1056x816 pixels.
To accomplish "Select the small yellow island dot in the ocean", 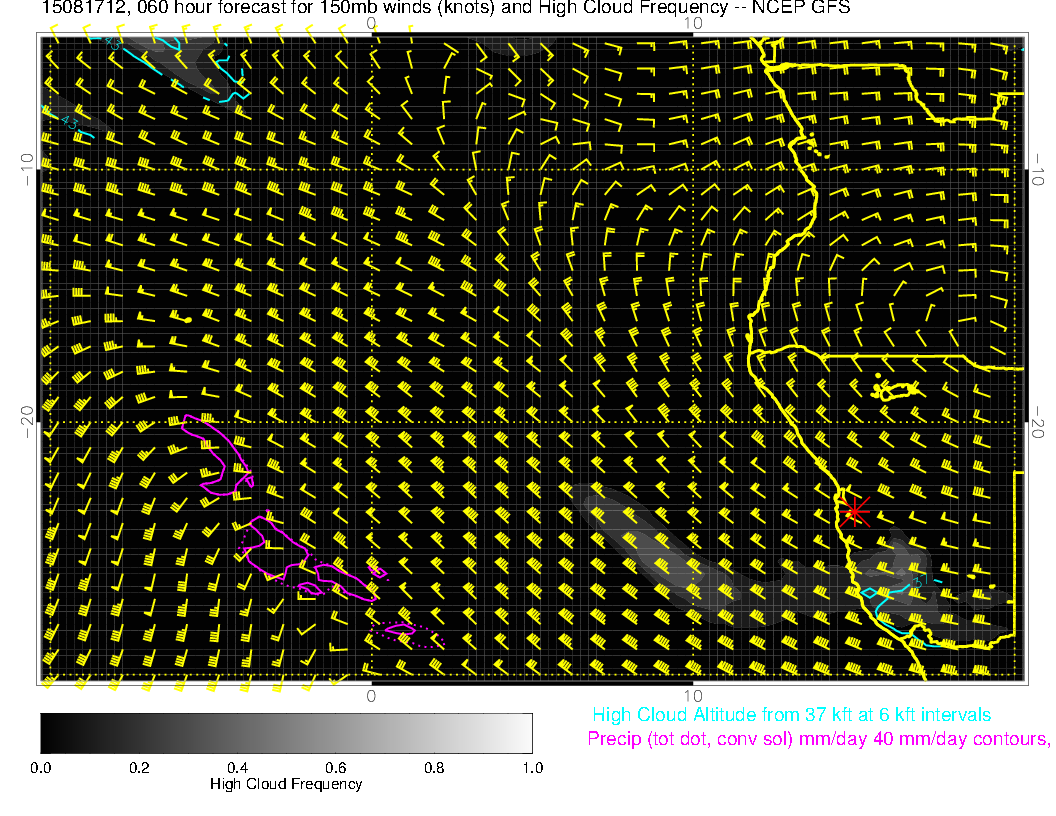I will tap(188, 319).
